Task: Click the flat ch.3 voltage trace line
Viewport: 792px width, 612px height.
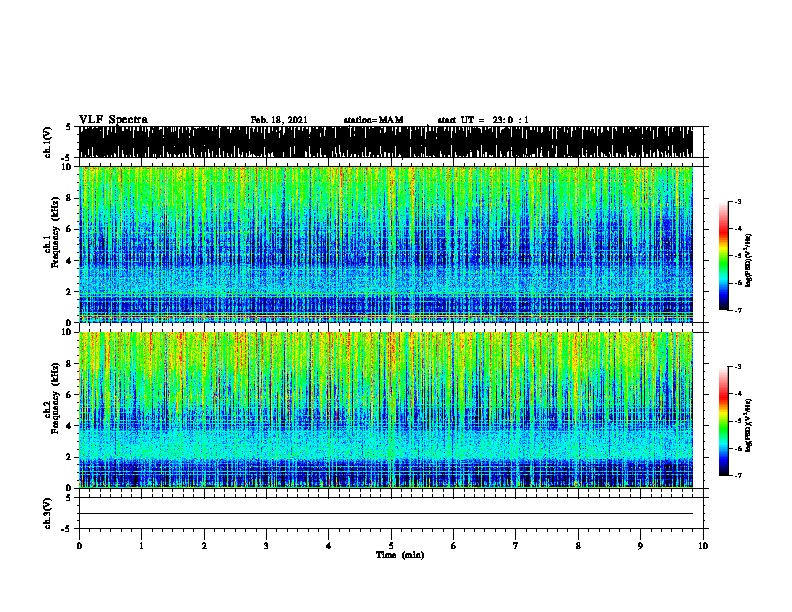Action: click(x=386, y=514)
